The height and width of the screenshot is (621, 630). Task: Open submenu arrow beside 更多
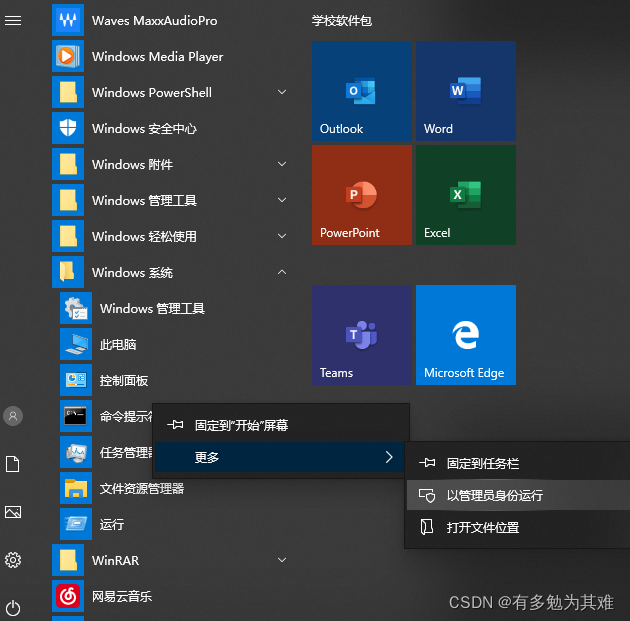389,457
